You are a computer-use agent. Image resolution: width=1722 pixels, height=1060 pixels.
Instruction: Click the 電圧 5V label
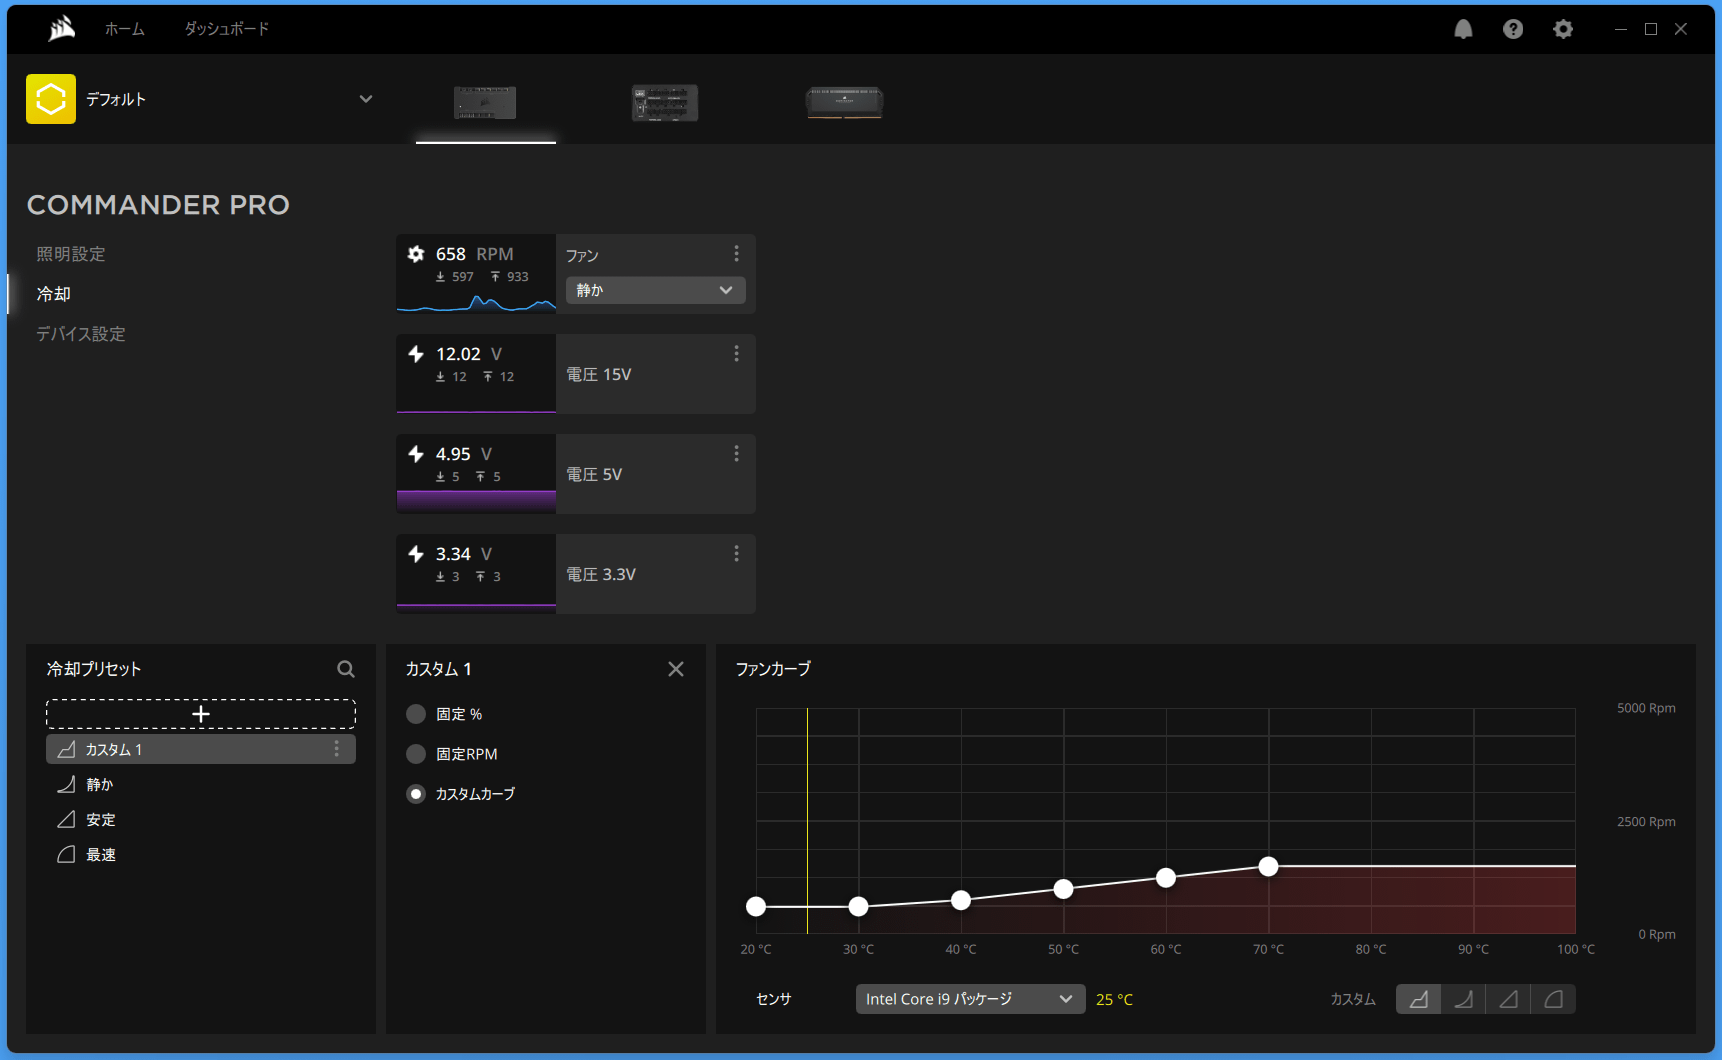pyautogui.click(x=594, y=474)
